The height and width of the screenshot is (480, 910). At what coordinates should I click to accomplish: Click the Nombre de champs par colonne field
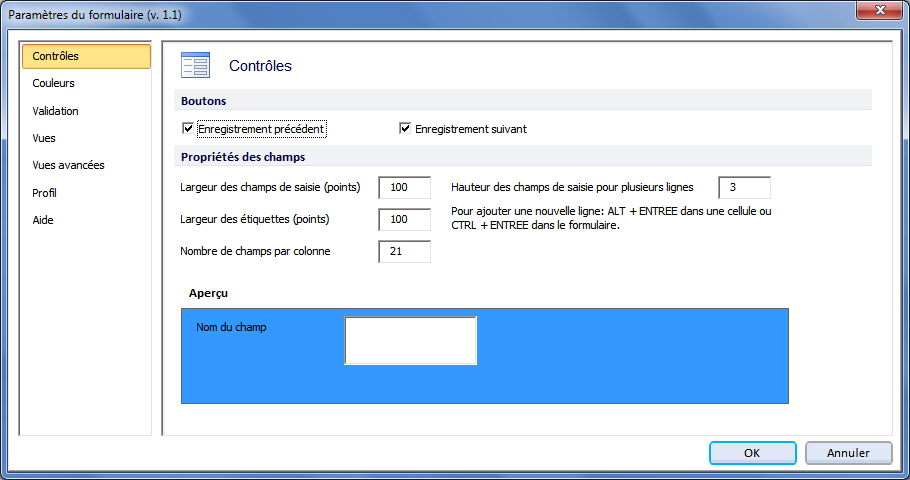405,251
